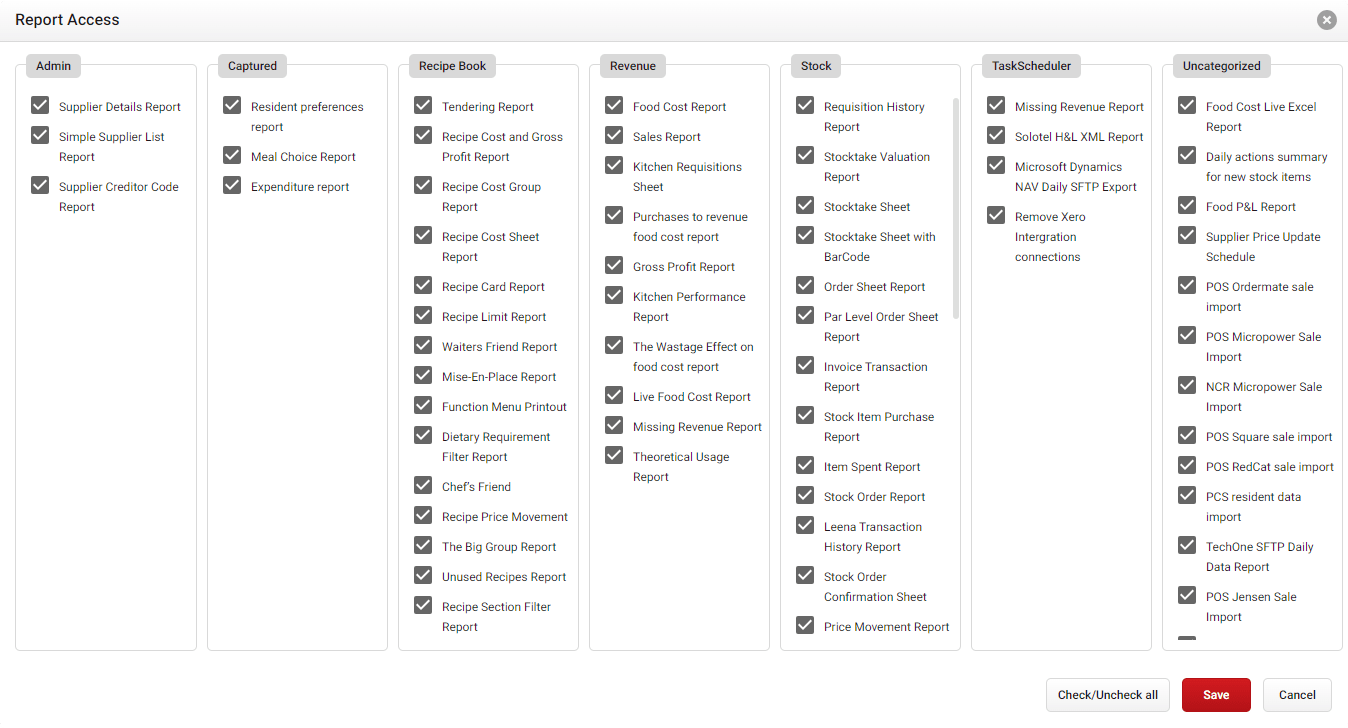Disable the Stocktake Sheet checkbox

click(x=805, y=206)
